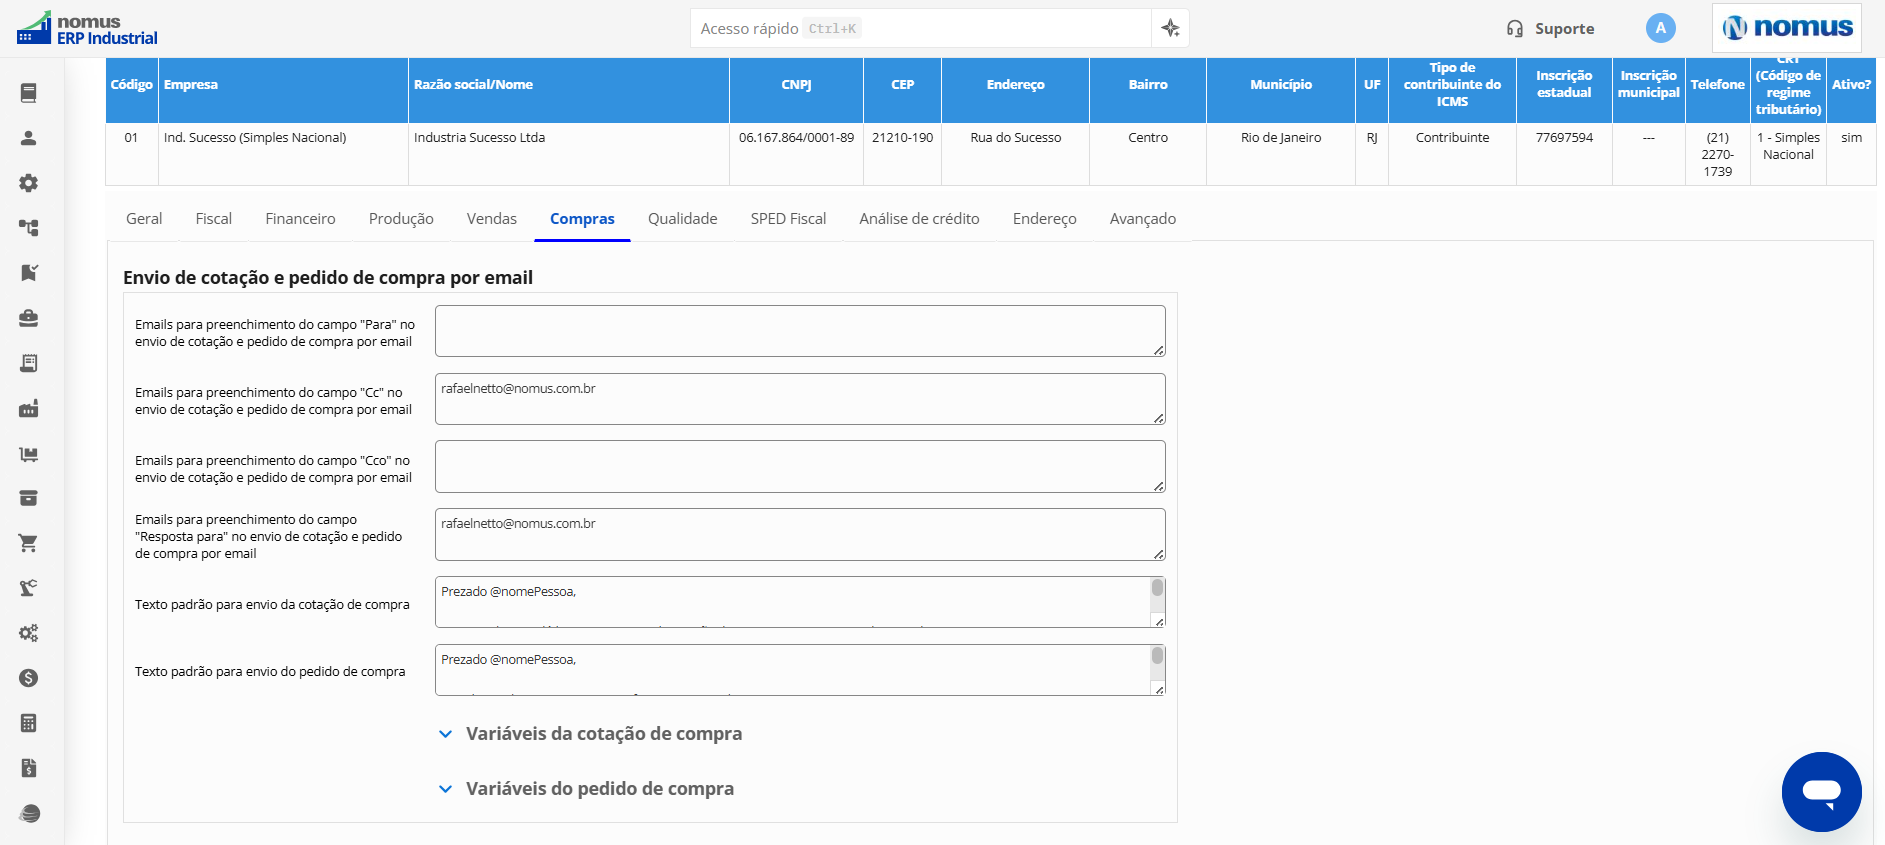
Task: Click the gear settings sidebar icon
Action: click(28, 183)
